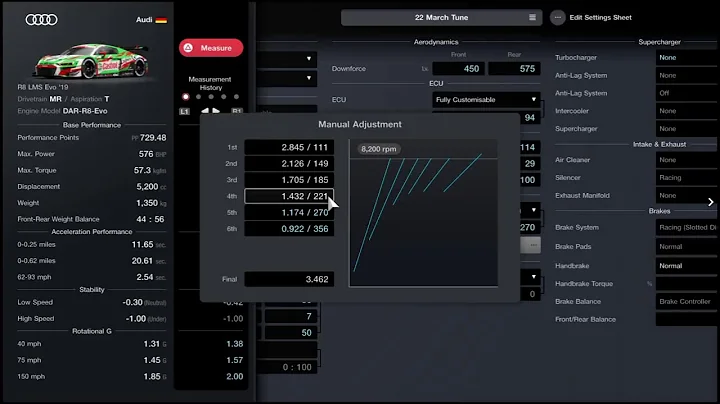Click the 114 value field

point(528,147)
